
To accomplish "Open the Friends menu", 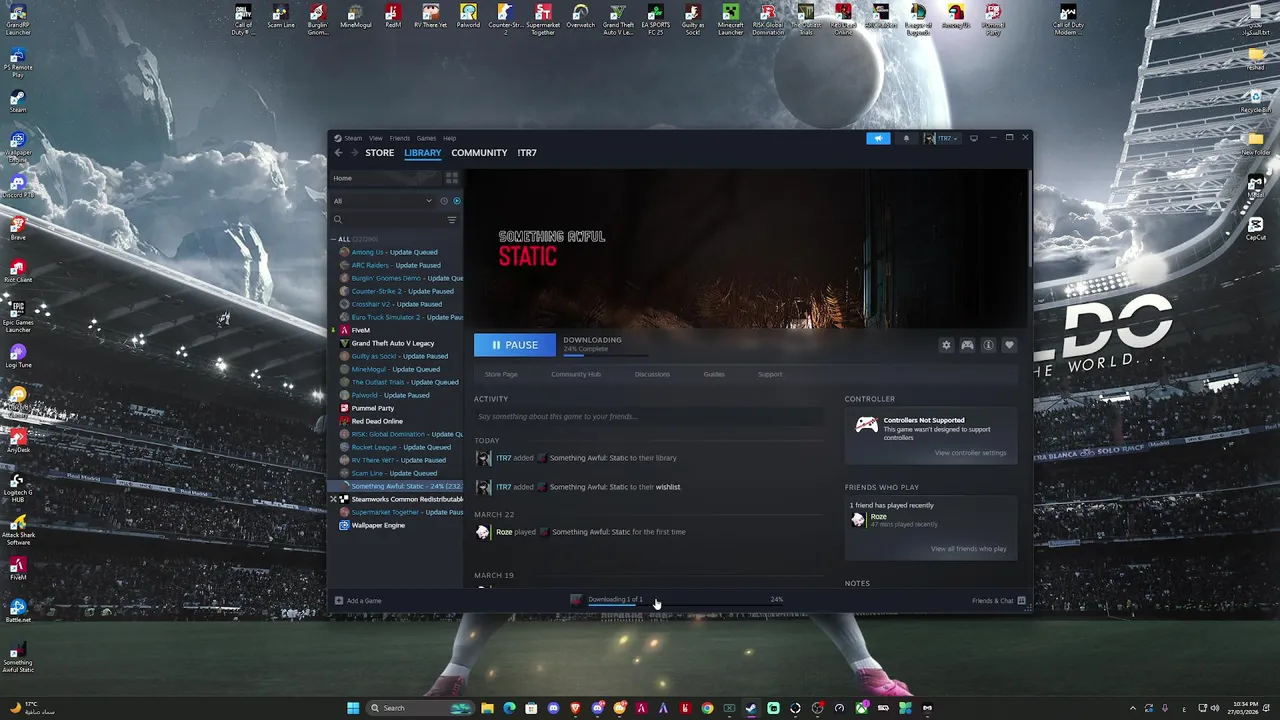I will 399,138.
